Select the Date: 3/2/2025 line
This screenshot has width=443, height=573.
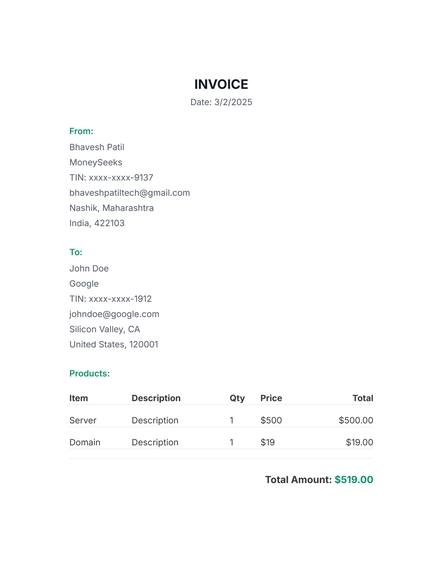coord(221,102)
